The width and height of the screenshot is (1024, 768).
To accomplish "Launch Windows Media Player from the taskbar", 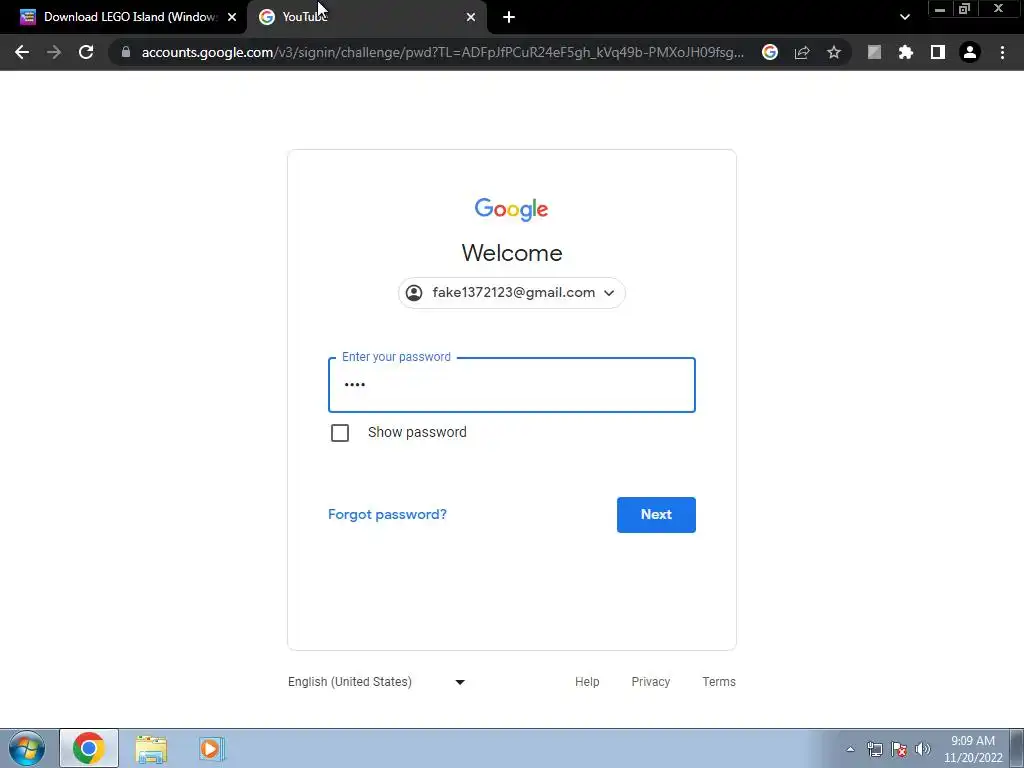I will click(211, 748).
